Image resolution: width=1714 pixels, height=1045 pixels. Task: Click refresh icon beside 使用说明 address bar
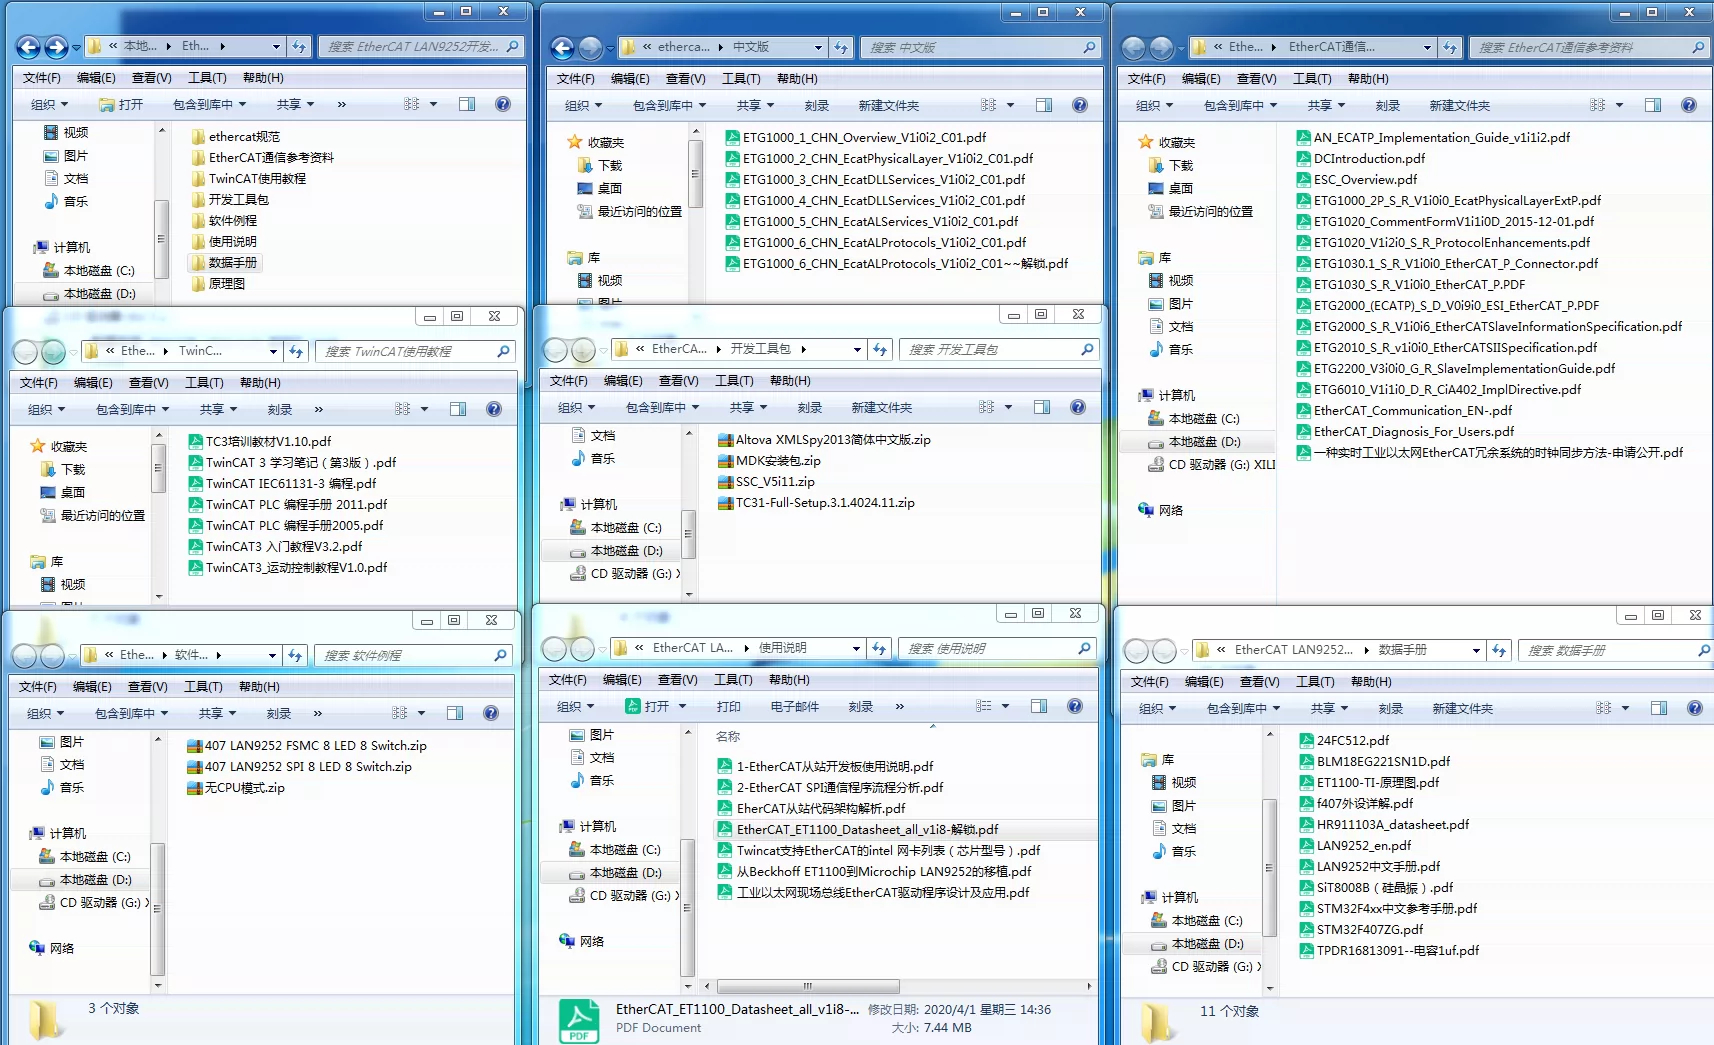tap(879, 649)
